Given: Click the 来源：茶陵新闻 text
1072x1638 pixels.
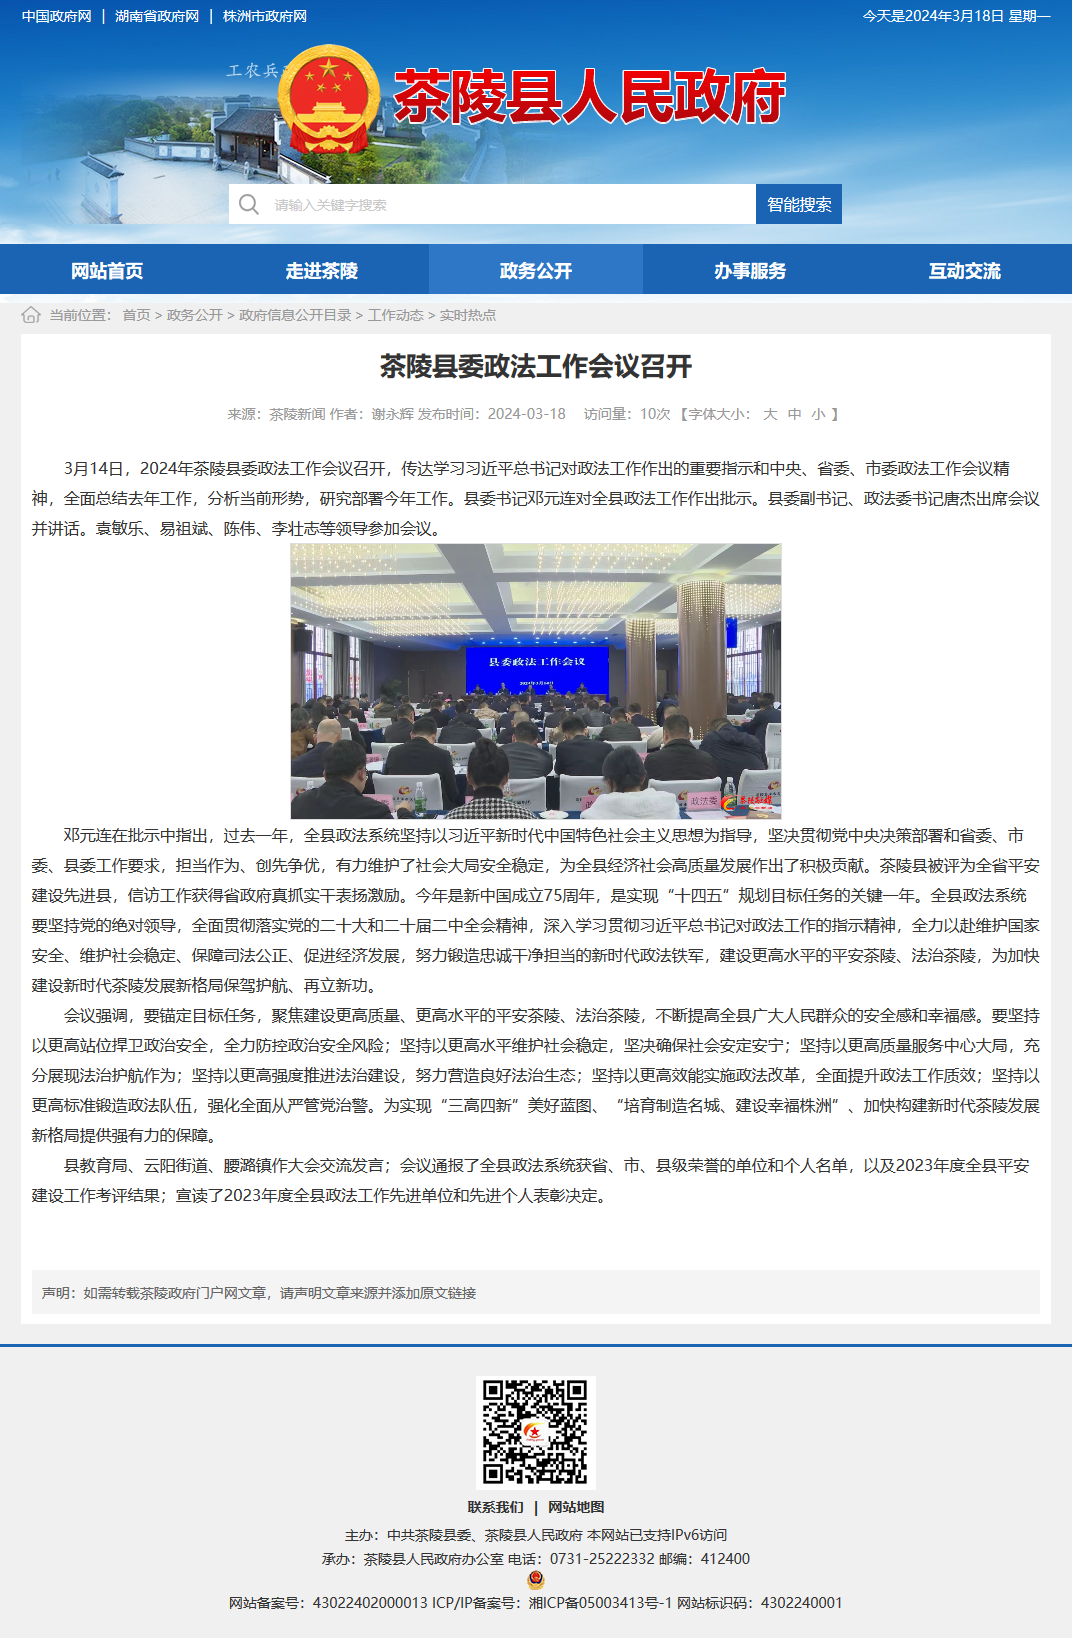Looking at the screenshot, I should point(276,414).
